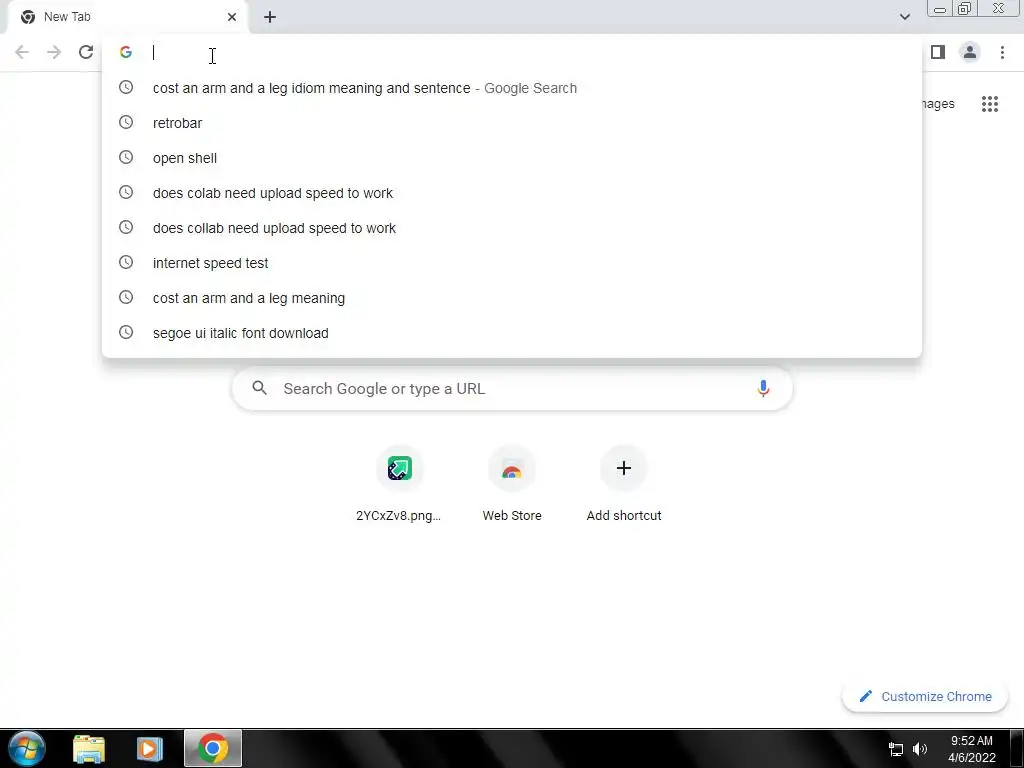This screenshot has width=1024, height=768.
Task: Choose 'does collab need upload speed to work'
Action: [x=512, y=228]
